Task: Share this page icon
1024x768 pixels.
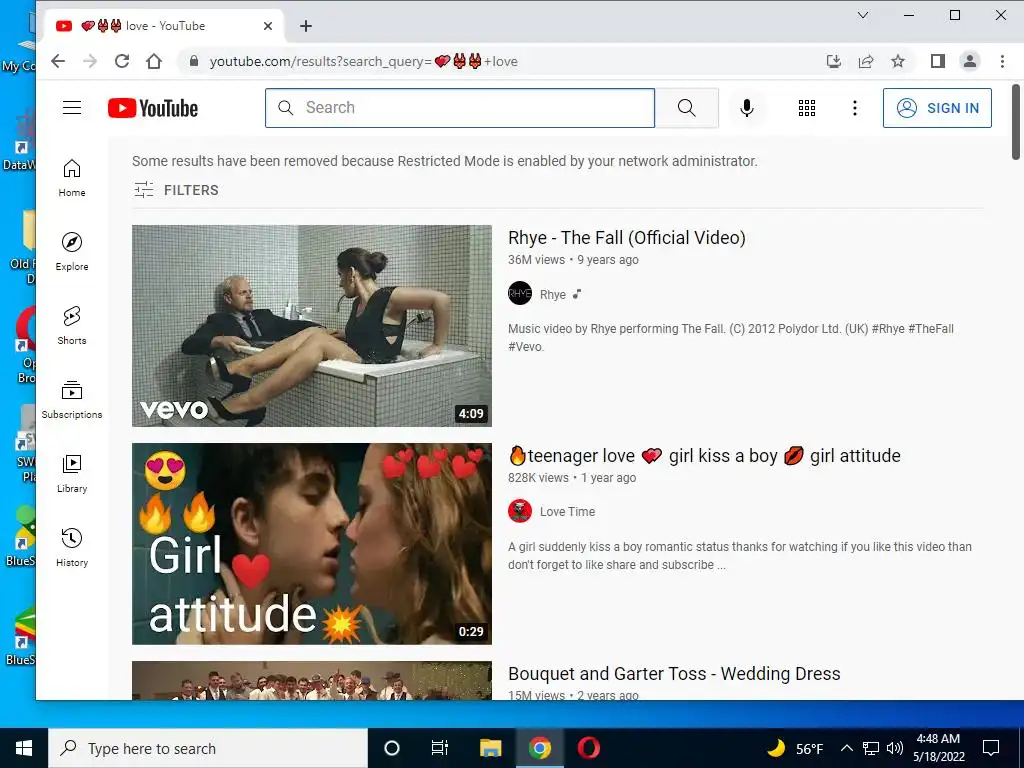Action: [x=866, y=61]
